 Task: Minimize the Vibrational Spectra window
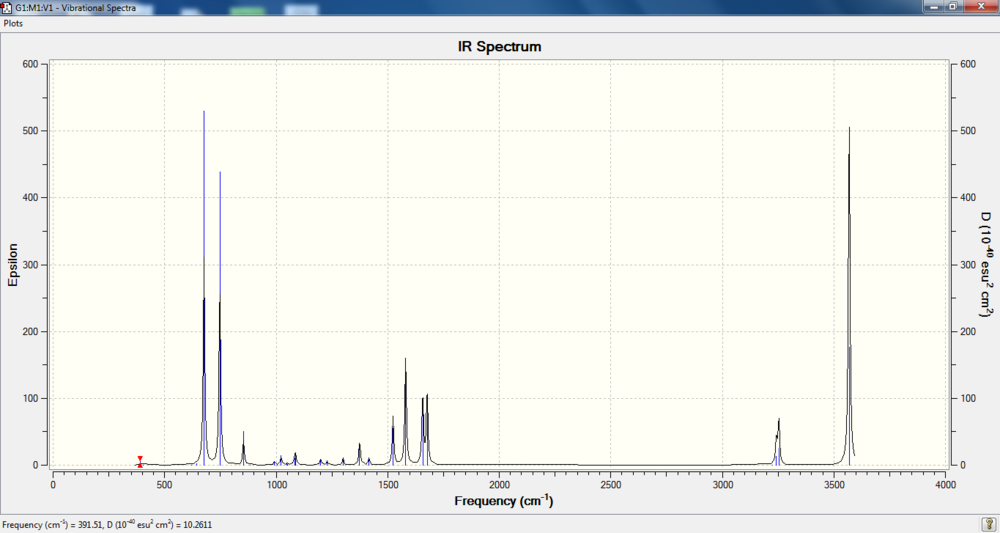[x=936, y=6]
